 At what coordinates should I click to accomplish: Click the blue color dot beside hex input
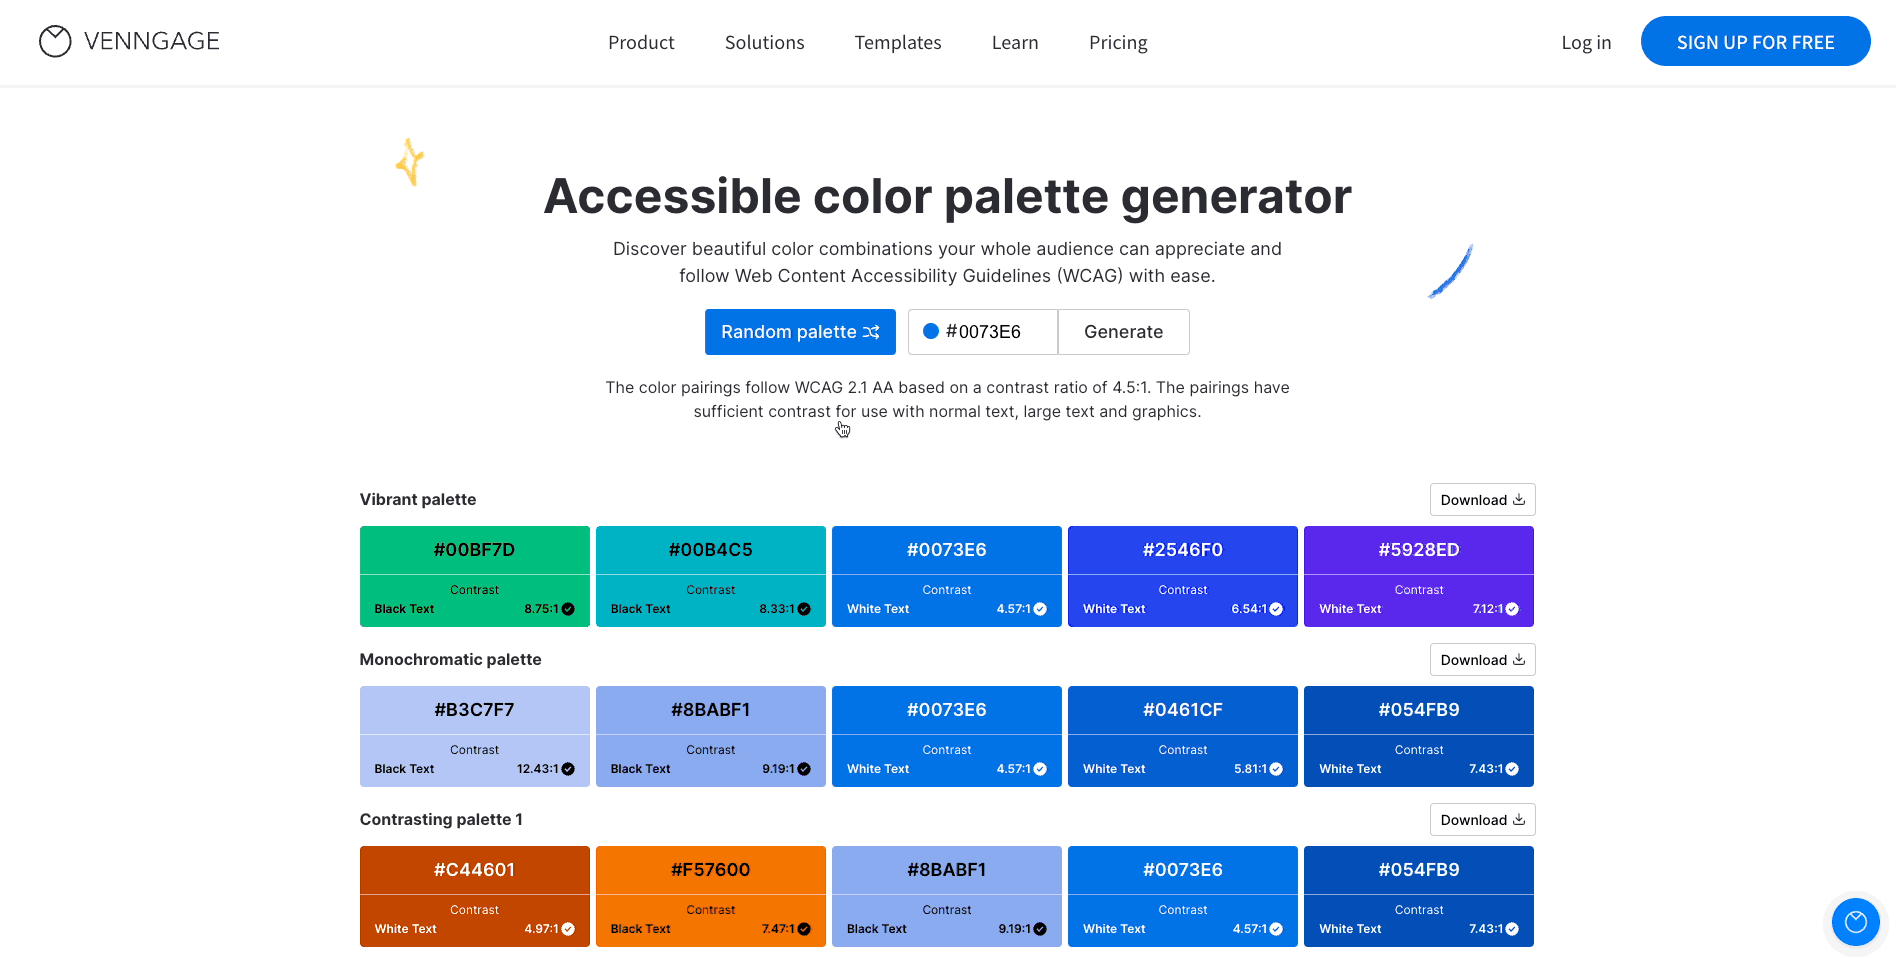[931, 331]
